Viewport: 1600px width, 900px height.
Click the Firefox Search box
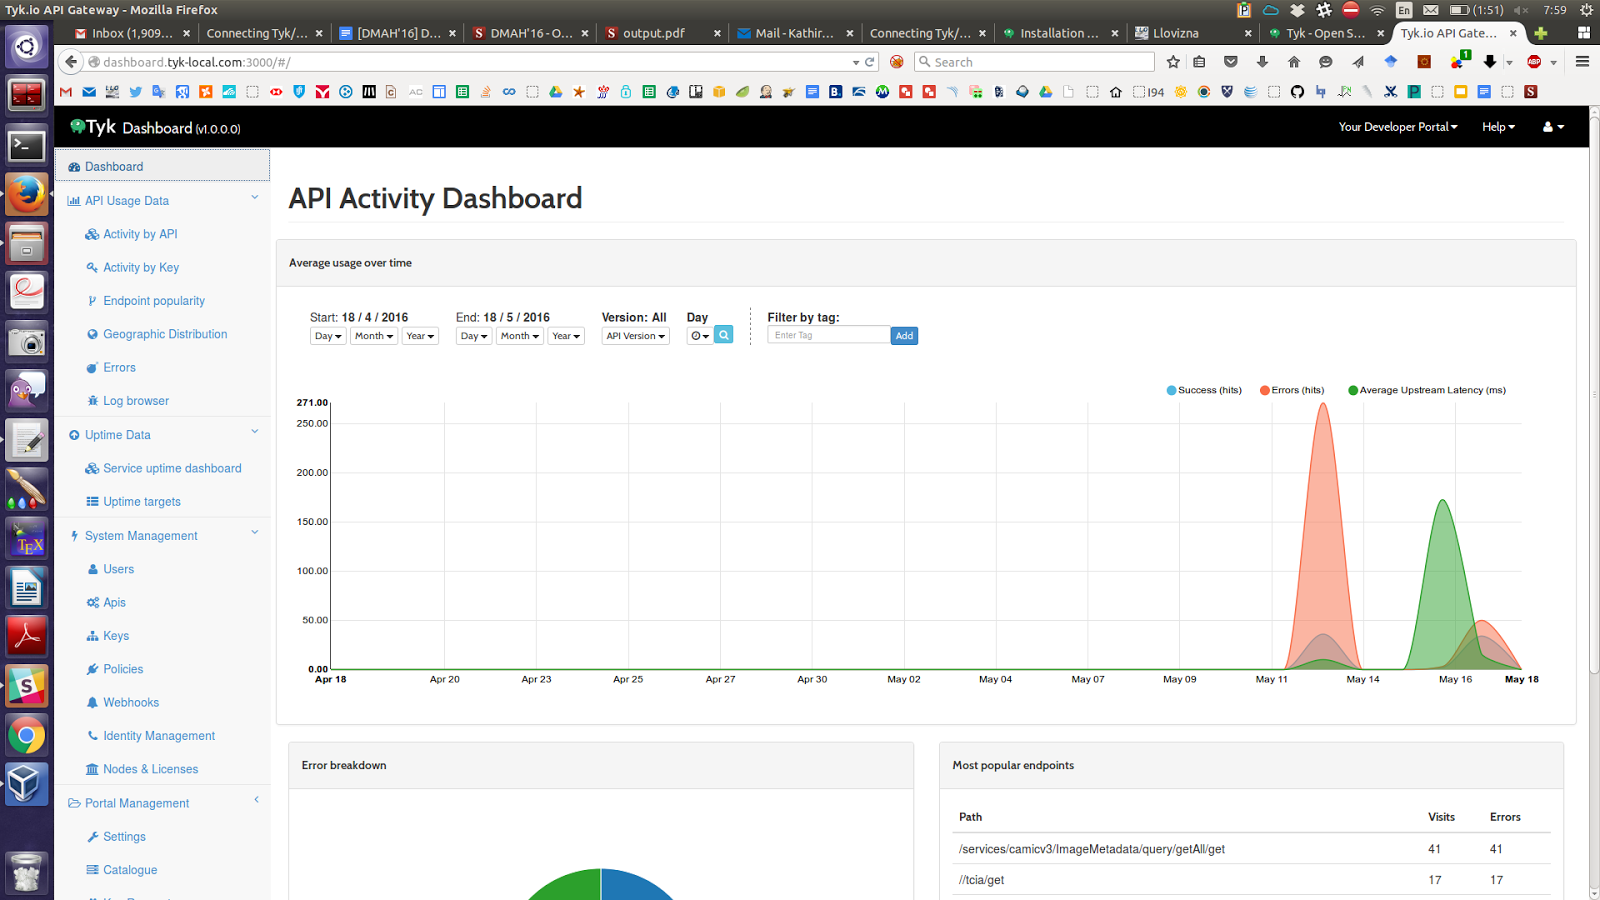(x=1034, y=62)
